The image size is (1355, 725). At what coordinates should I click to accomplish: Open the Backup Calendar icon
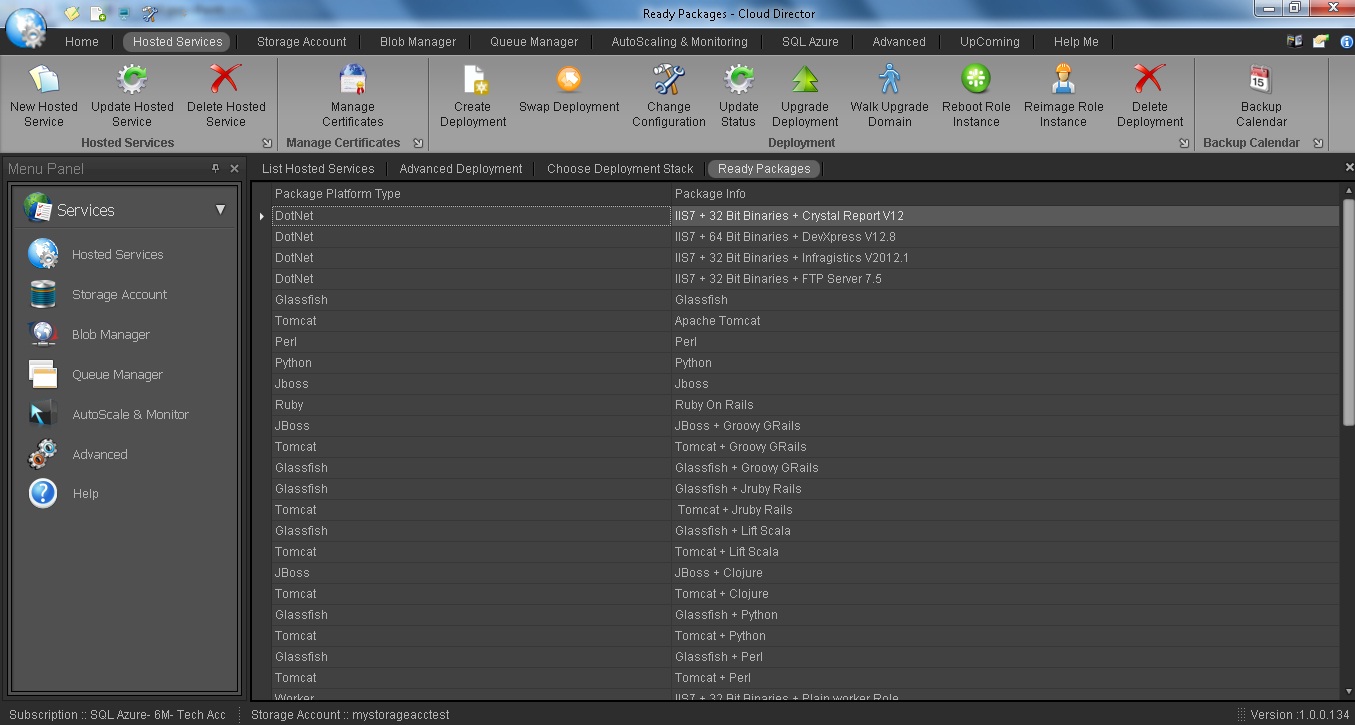1260,95
